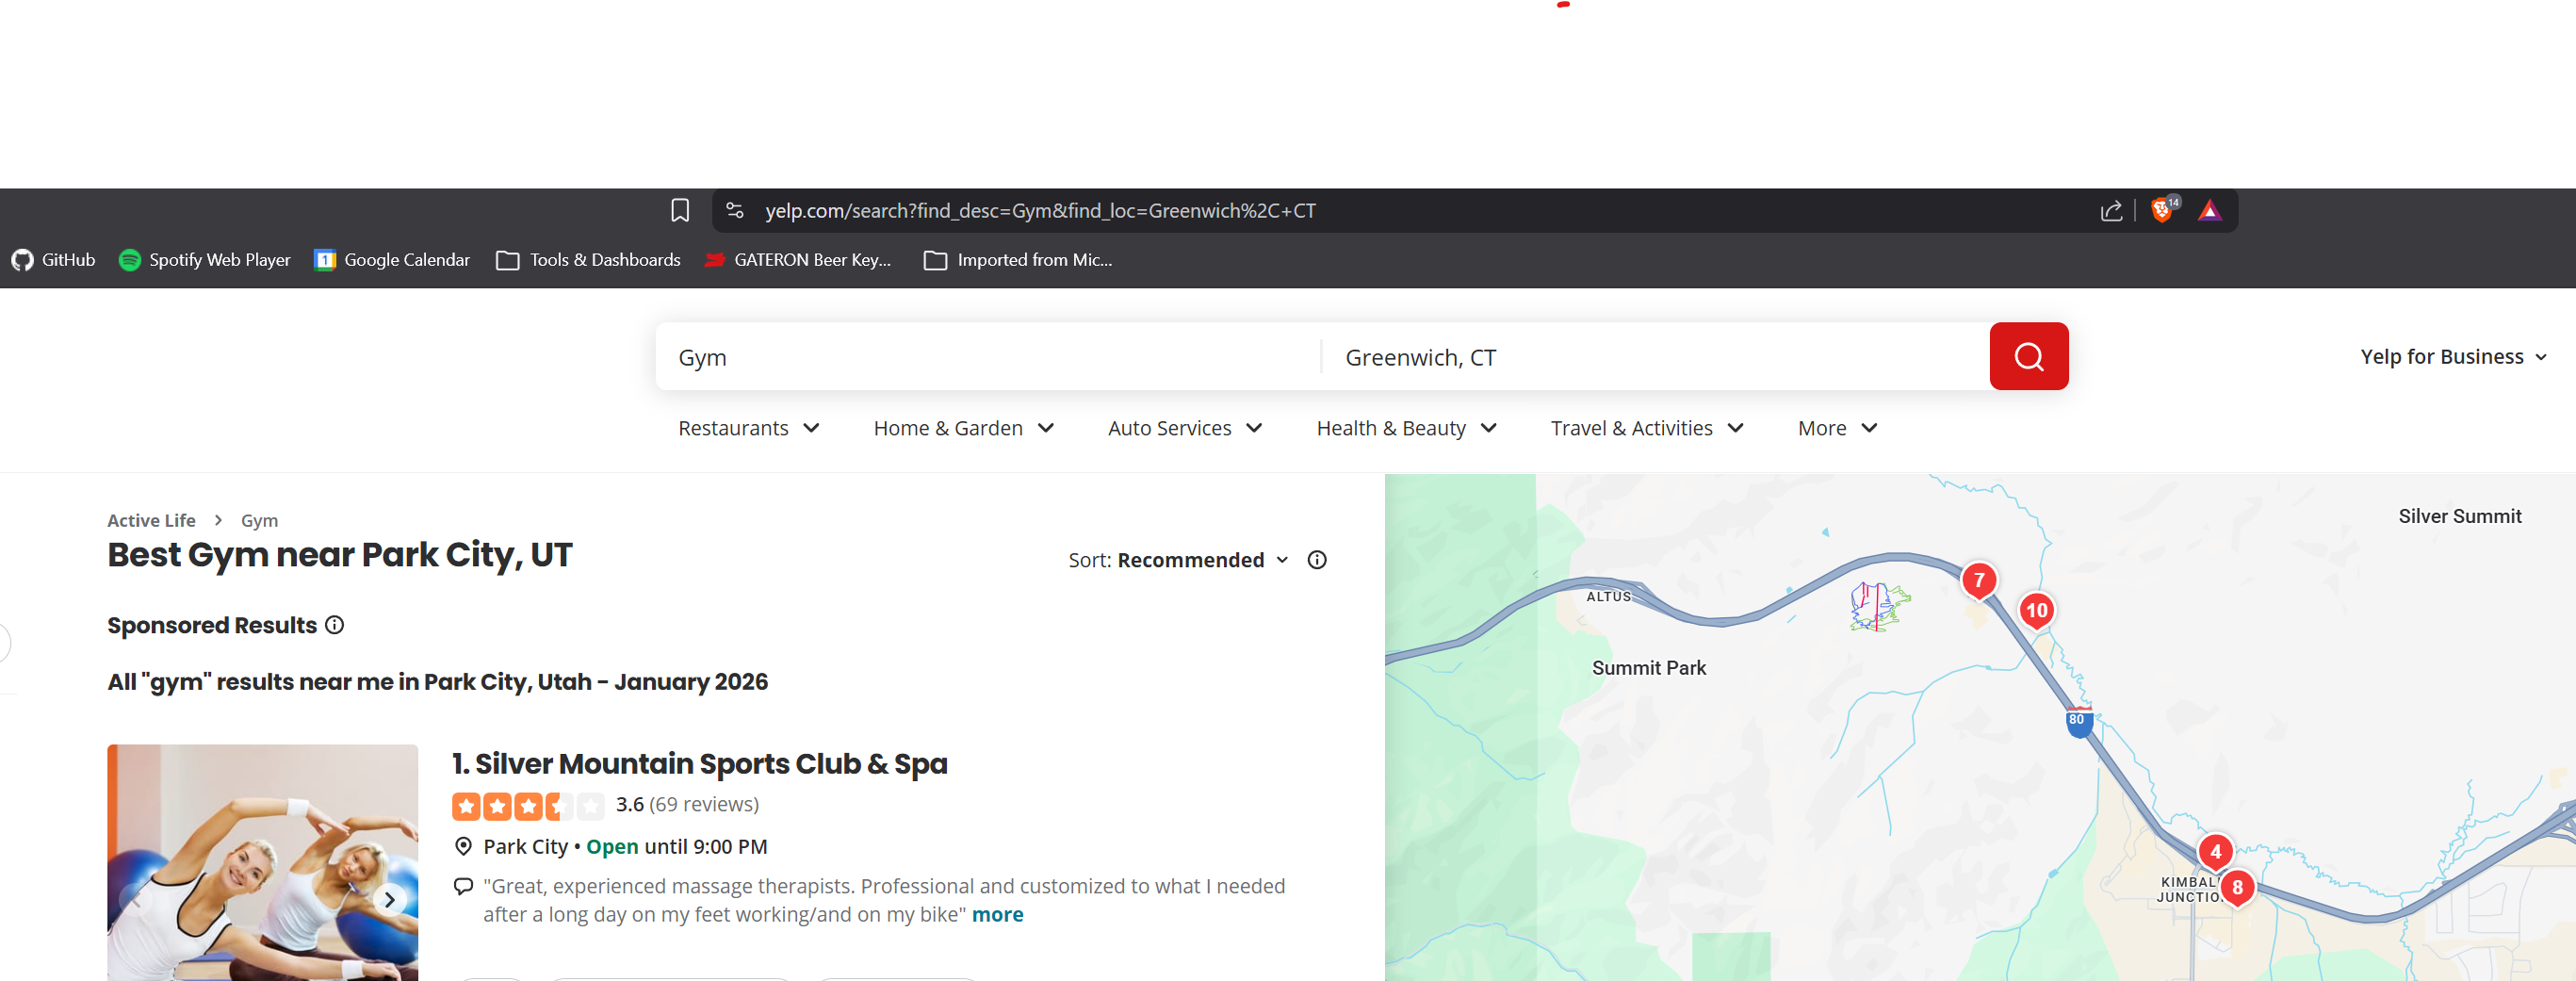Click the bookmark icon beside address bar
This screenshot has width=2576, height=981.
pyautogui.click(x=680, y=210)
